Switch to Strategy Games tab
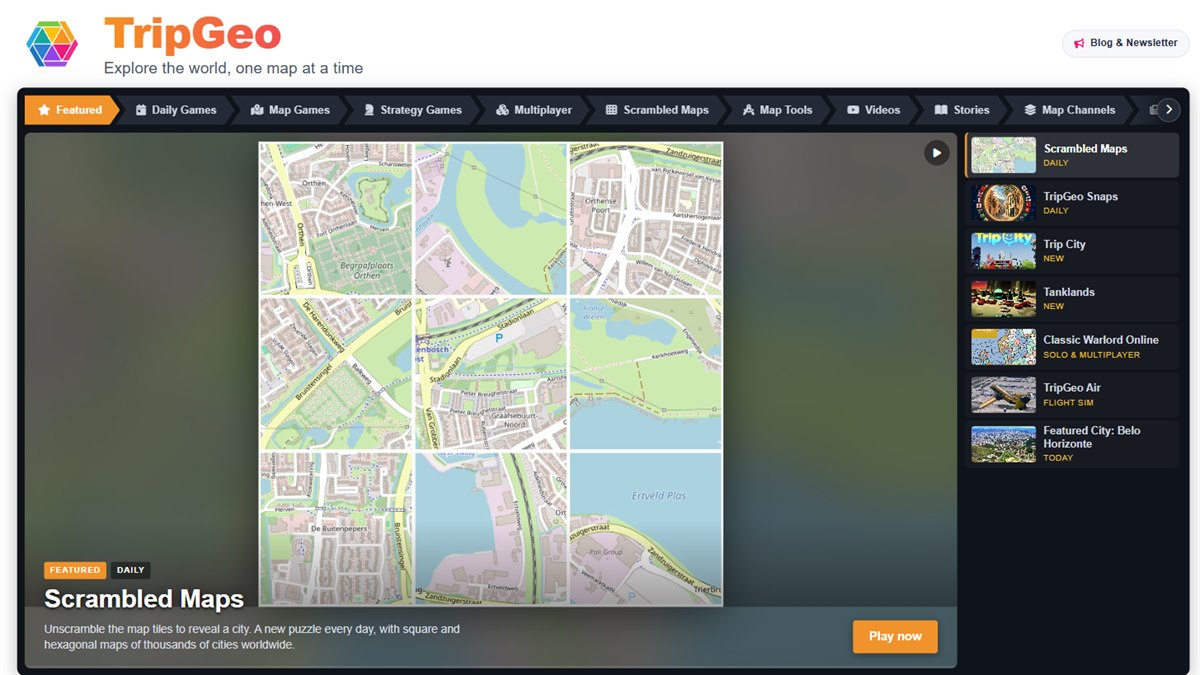Screen dimensions: 1200x675 click(x=412, y=110)
